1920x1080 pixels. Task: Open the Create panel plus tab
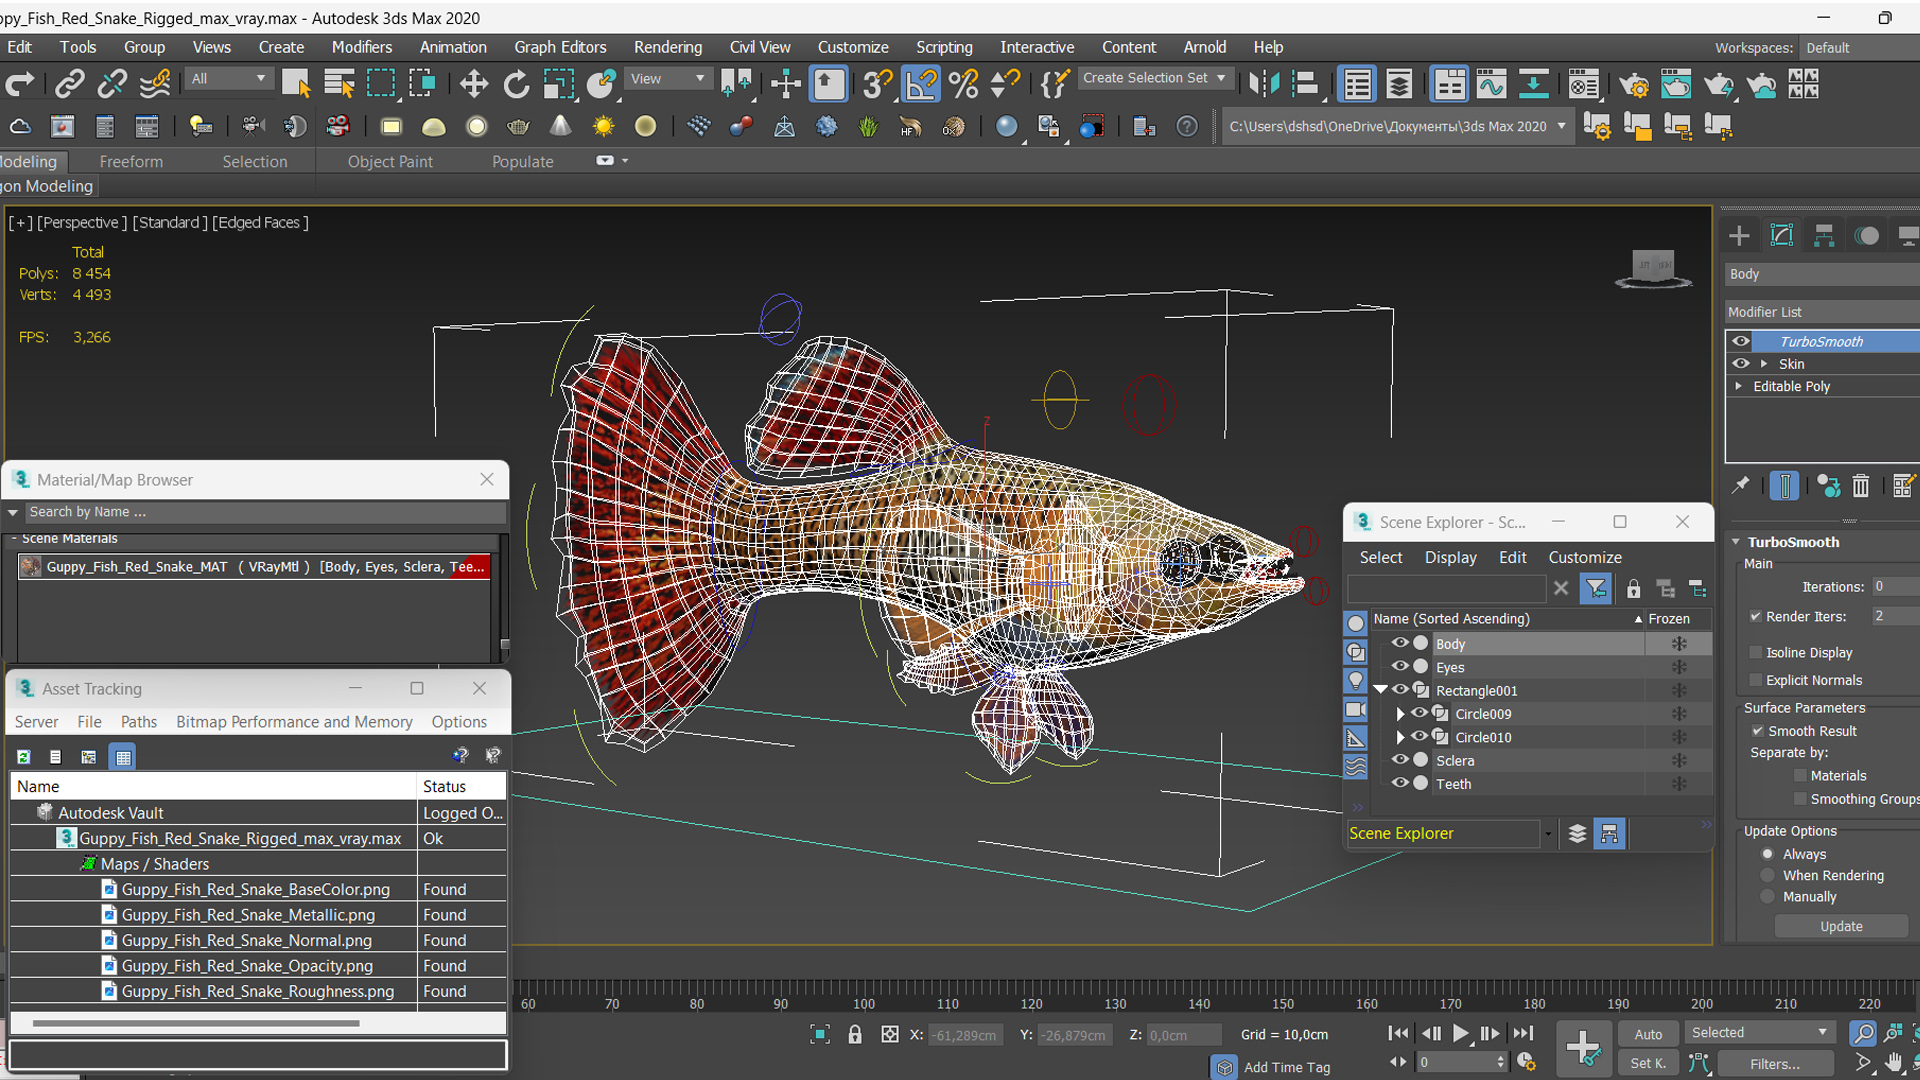(x=1739, y=236)
